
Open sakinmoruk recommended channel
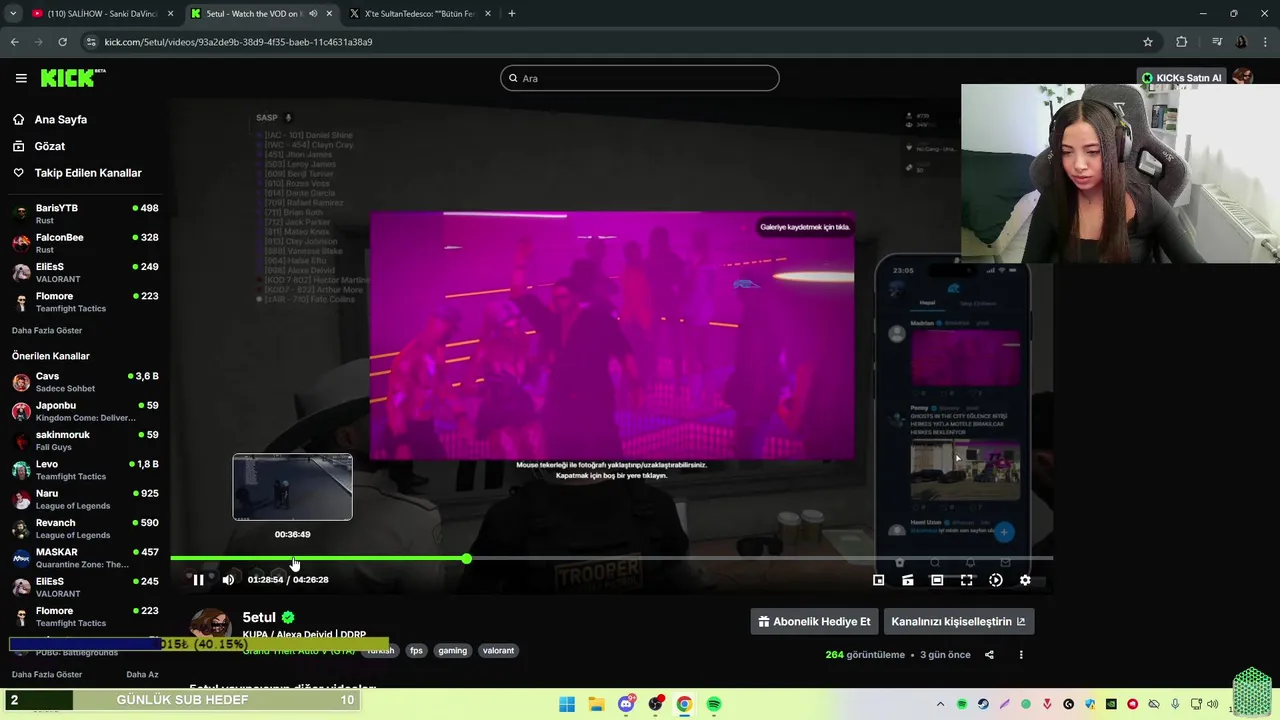pyautogui.click(x=85, y=440)
